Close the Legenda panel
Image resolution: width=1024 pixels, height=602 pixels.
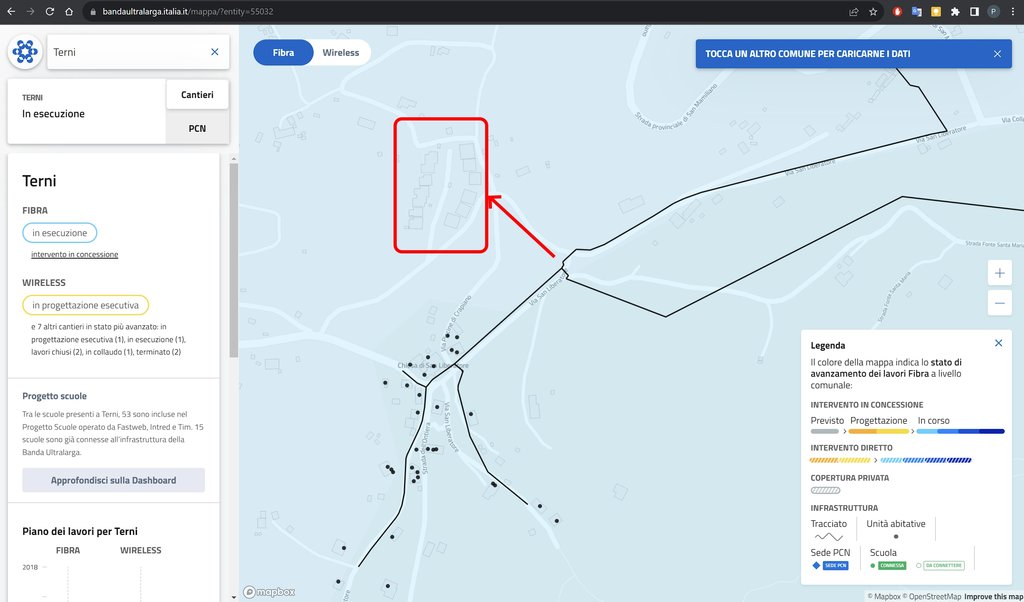point(998,343)
